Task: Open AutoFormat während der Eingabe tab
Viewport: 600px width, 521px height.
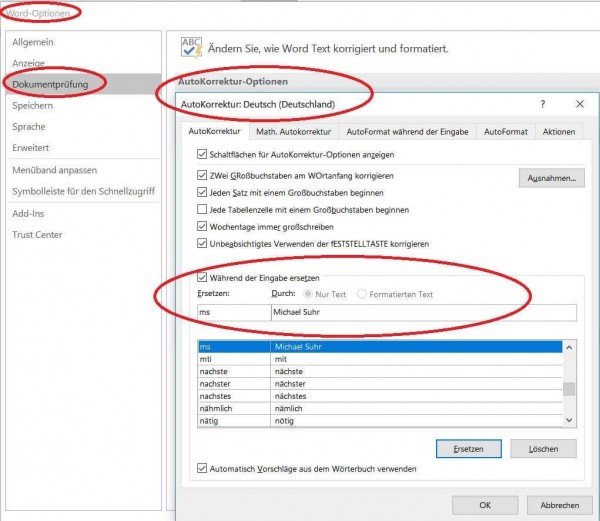Action: (x=407, y=132)
